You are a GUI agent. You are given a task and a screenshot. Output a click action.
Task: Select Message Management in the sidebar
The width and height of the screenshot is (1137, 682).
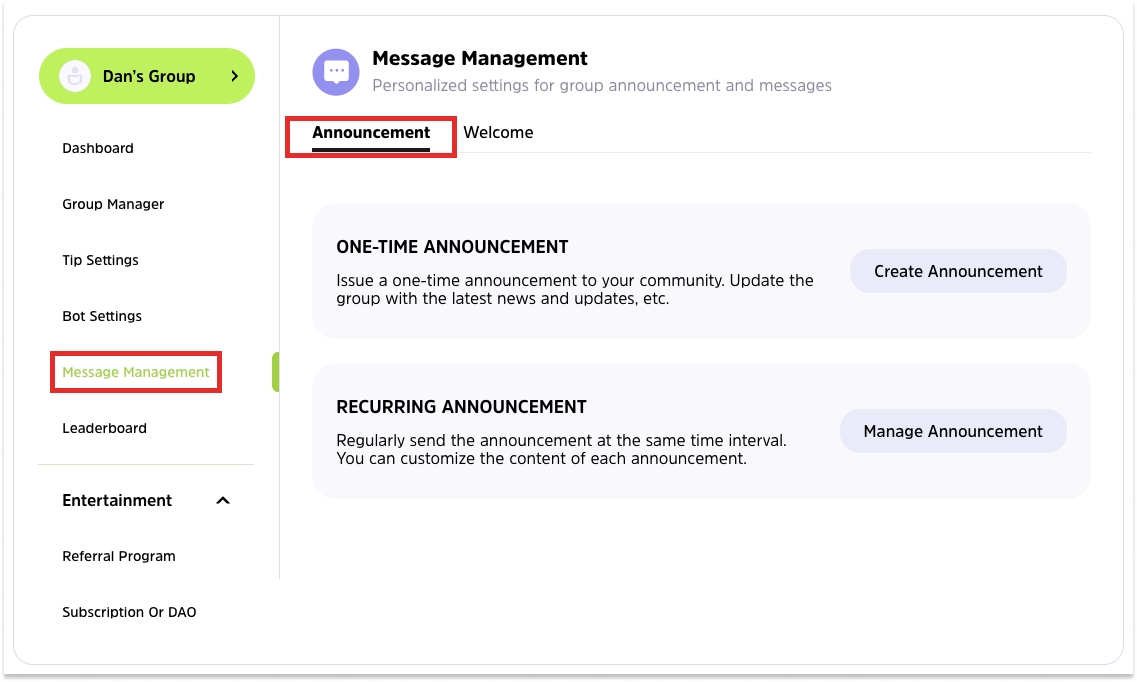[x=136, y=372]
